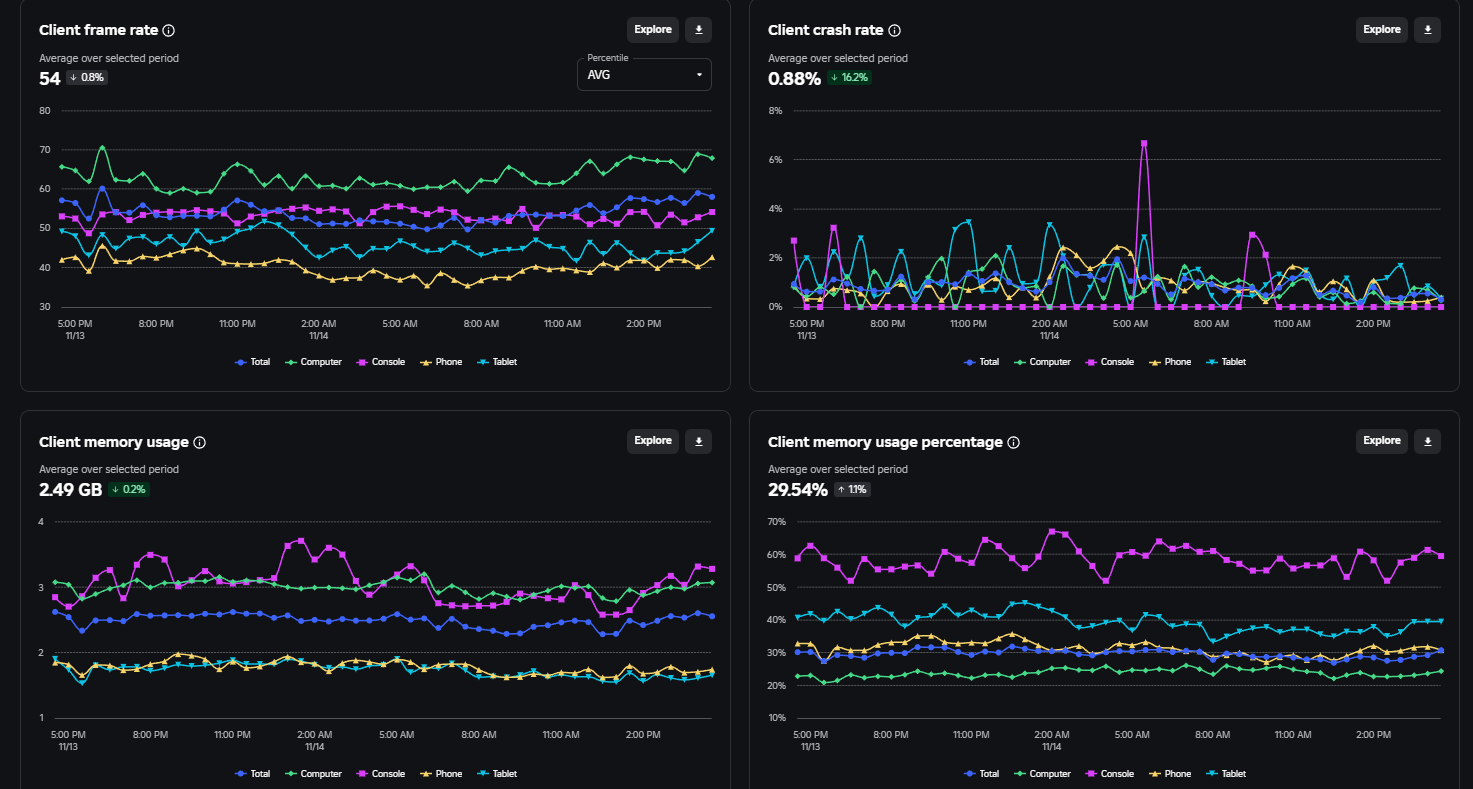The width and height of the screenshot is (1473, 789).
Task: Download Client memory usage percentage data
Action: (1427, 441)
